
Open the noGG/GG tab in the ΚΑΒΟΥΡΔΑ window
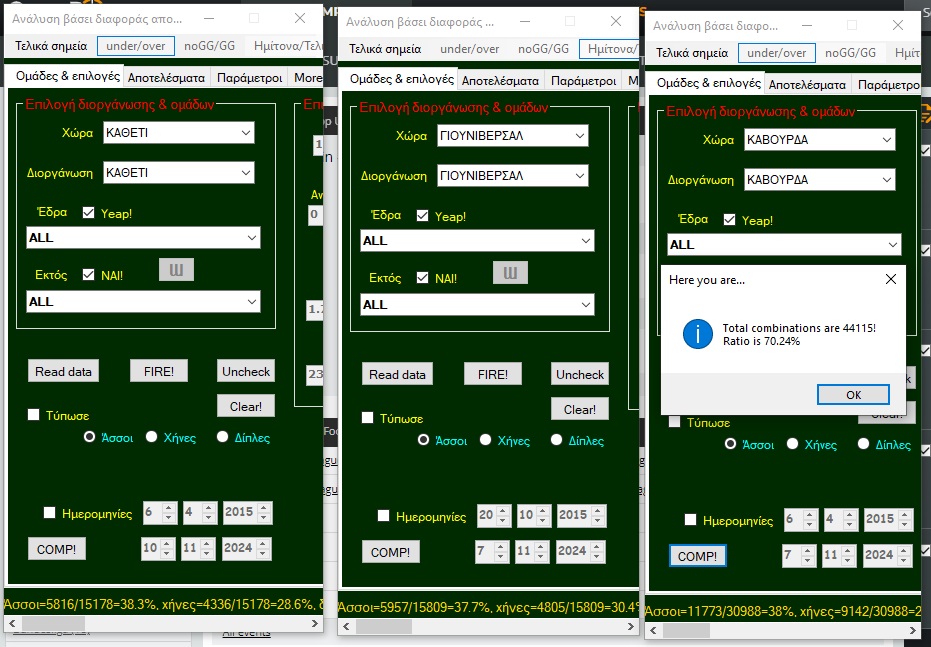pyautogui.click(x=850, y=53)
